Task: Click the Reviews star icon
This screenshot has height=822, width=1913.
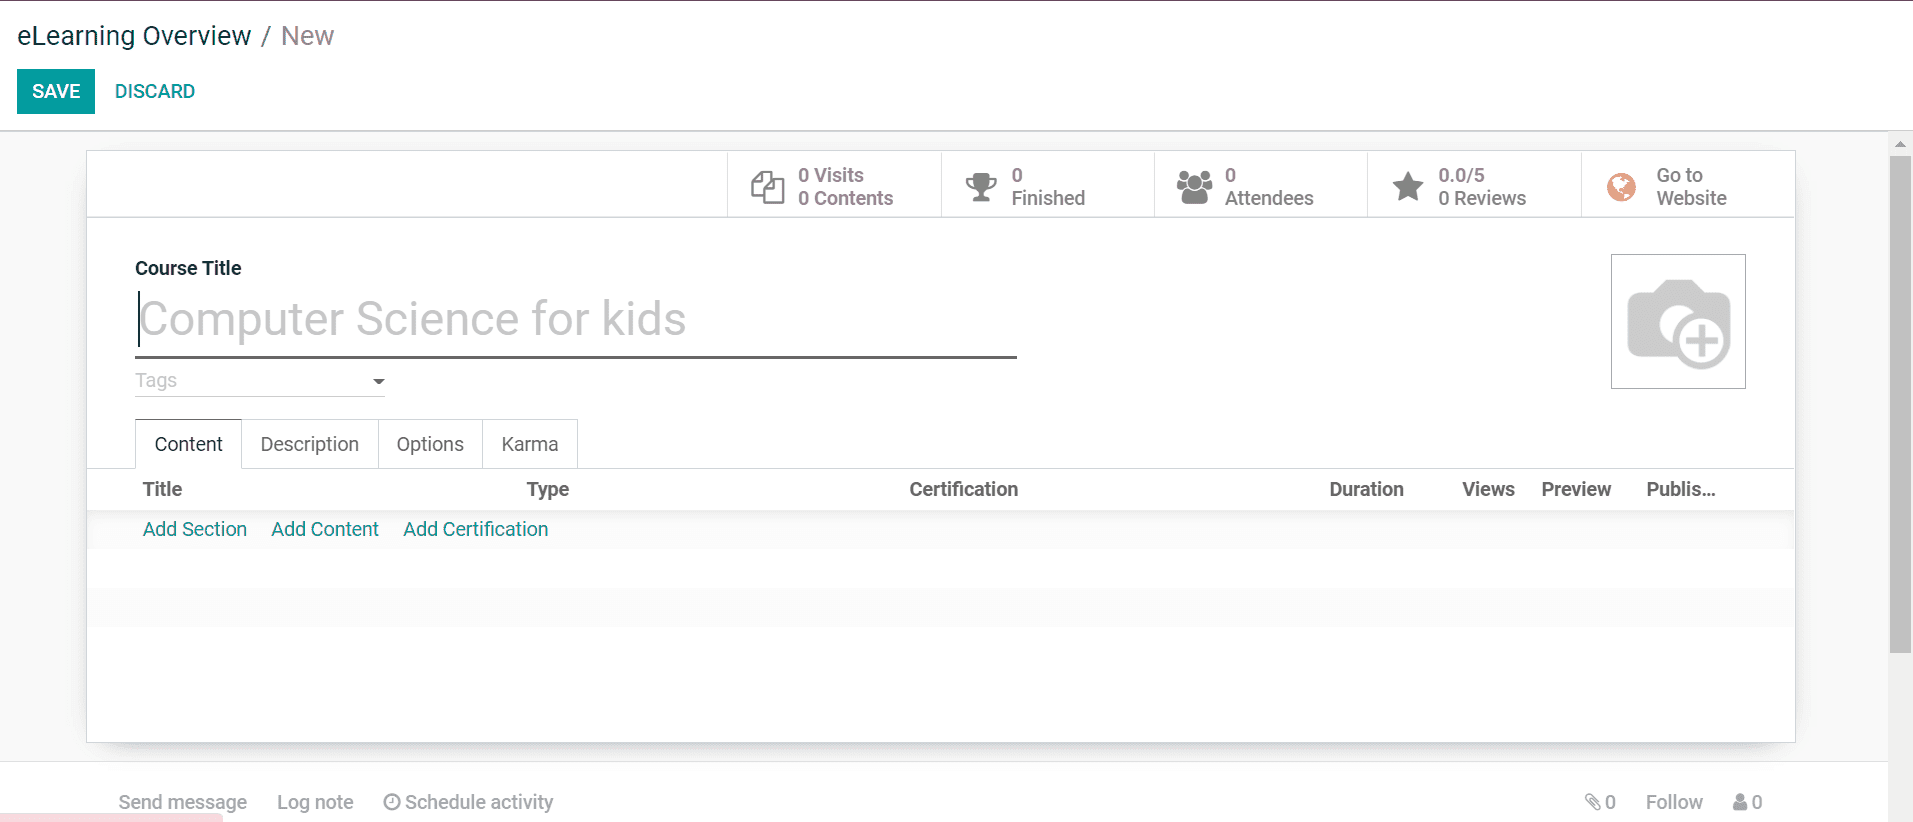Action: (1408, 186)
